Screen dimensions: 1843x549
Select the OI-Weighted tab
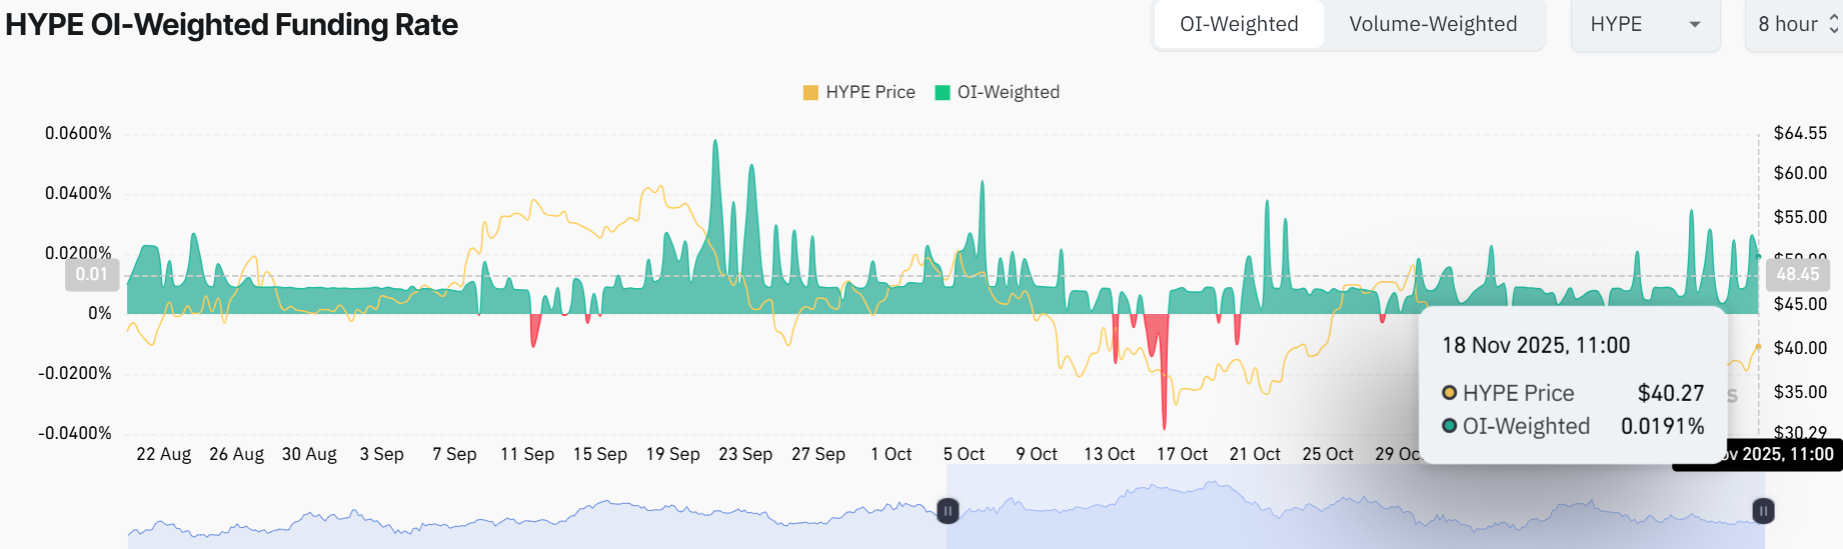click(x=1238, y=24)
